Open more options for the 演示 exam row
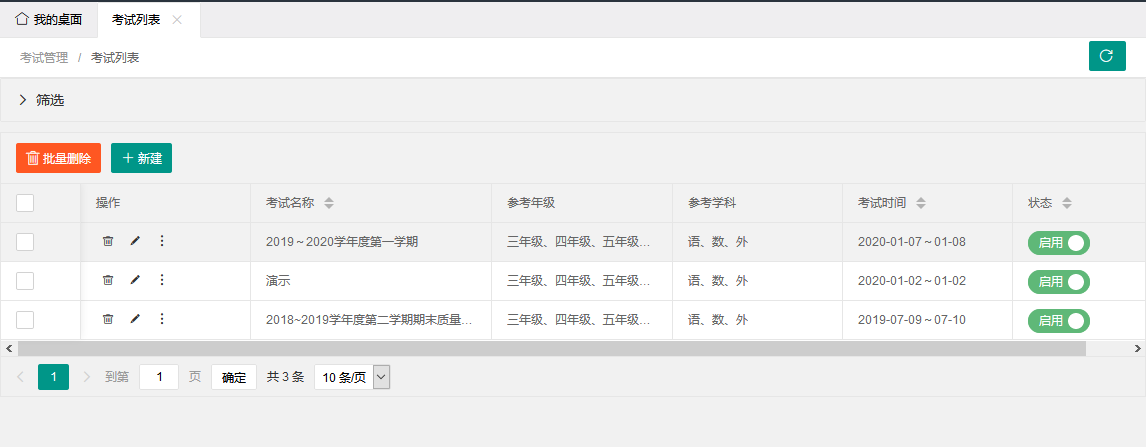 162,280
